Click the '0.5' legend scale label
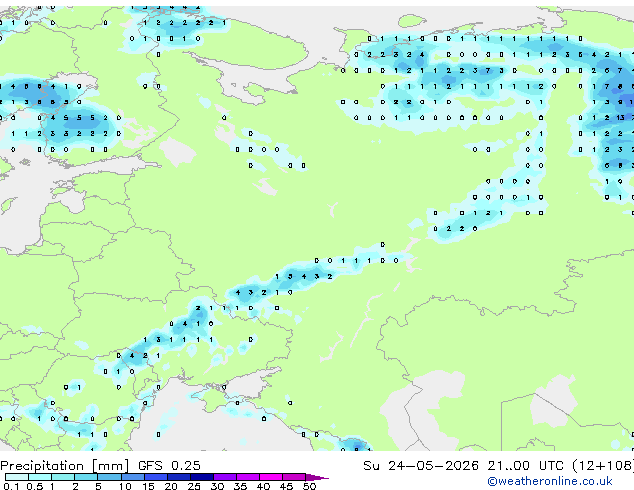The height and width of the screenshot is (490, 634). tap(35, 486)
